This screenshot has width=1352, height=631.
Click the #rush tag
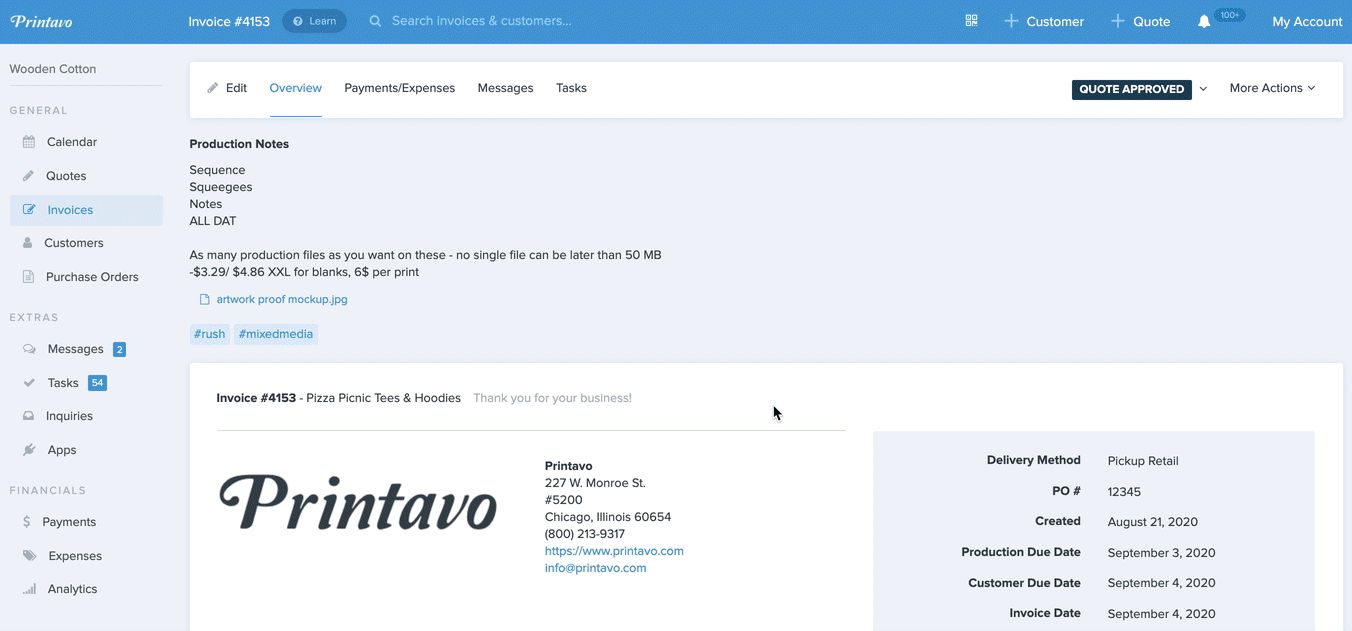point(210,334)
